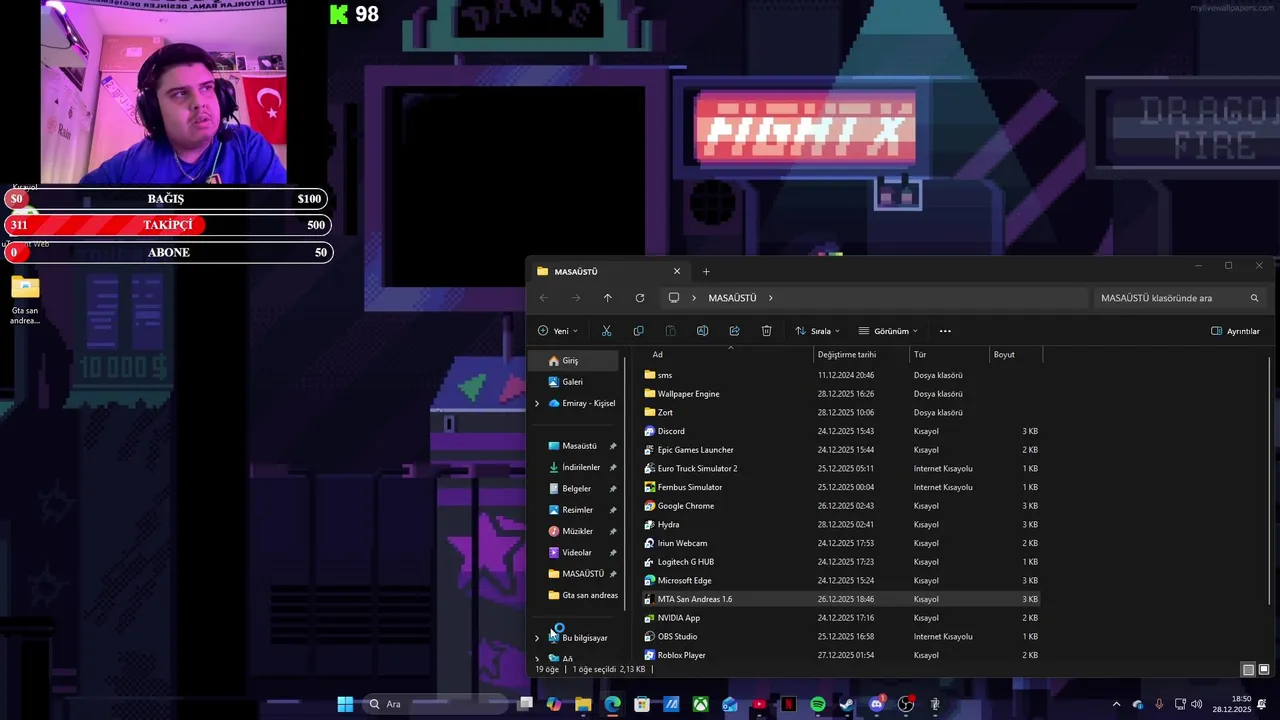Viewport: 1280px width, 720px height.
Task: Select the Roblox Player shortcut icon
Action: click(x=649, y=656)
